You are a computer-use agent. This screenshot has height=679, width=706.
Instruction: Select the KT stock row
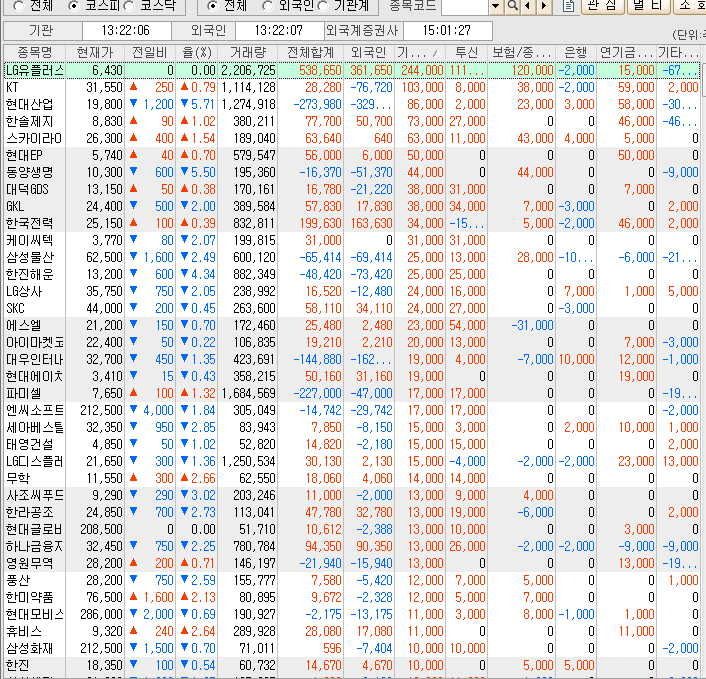351,87
